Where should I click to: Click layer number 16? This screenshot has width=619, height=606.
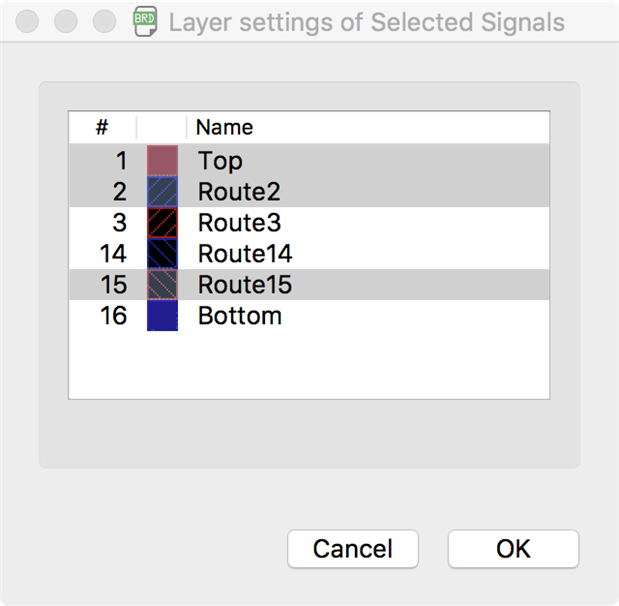[x=113, y=316]
